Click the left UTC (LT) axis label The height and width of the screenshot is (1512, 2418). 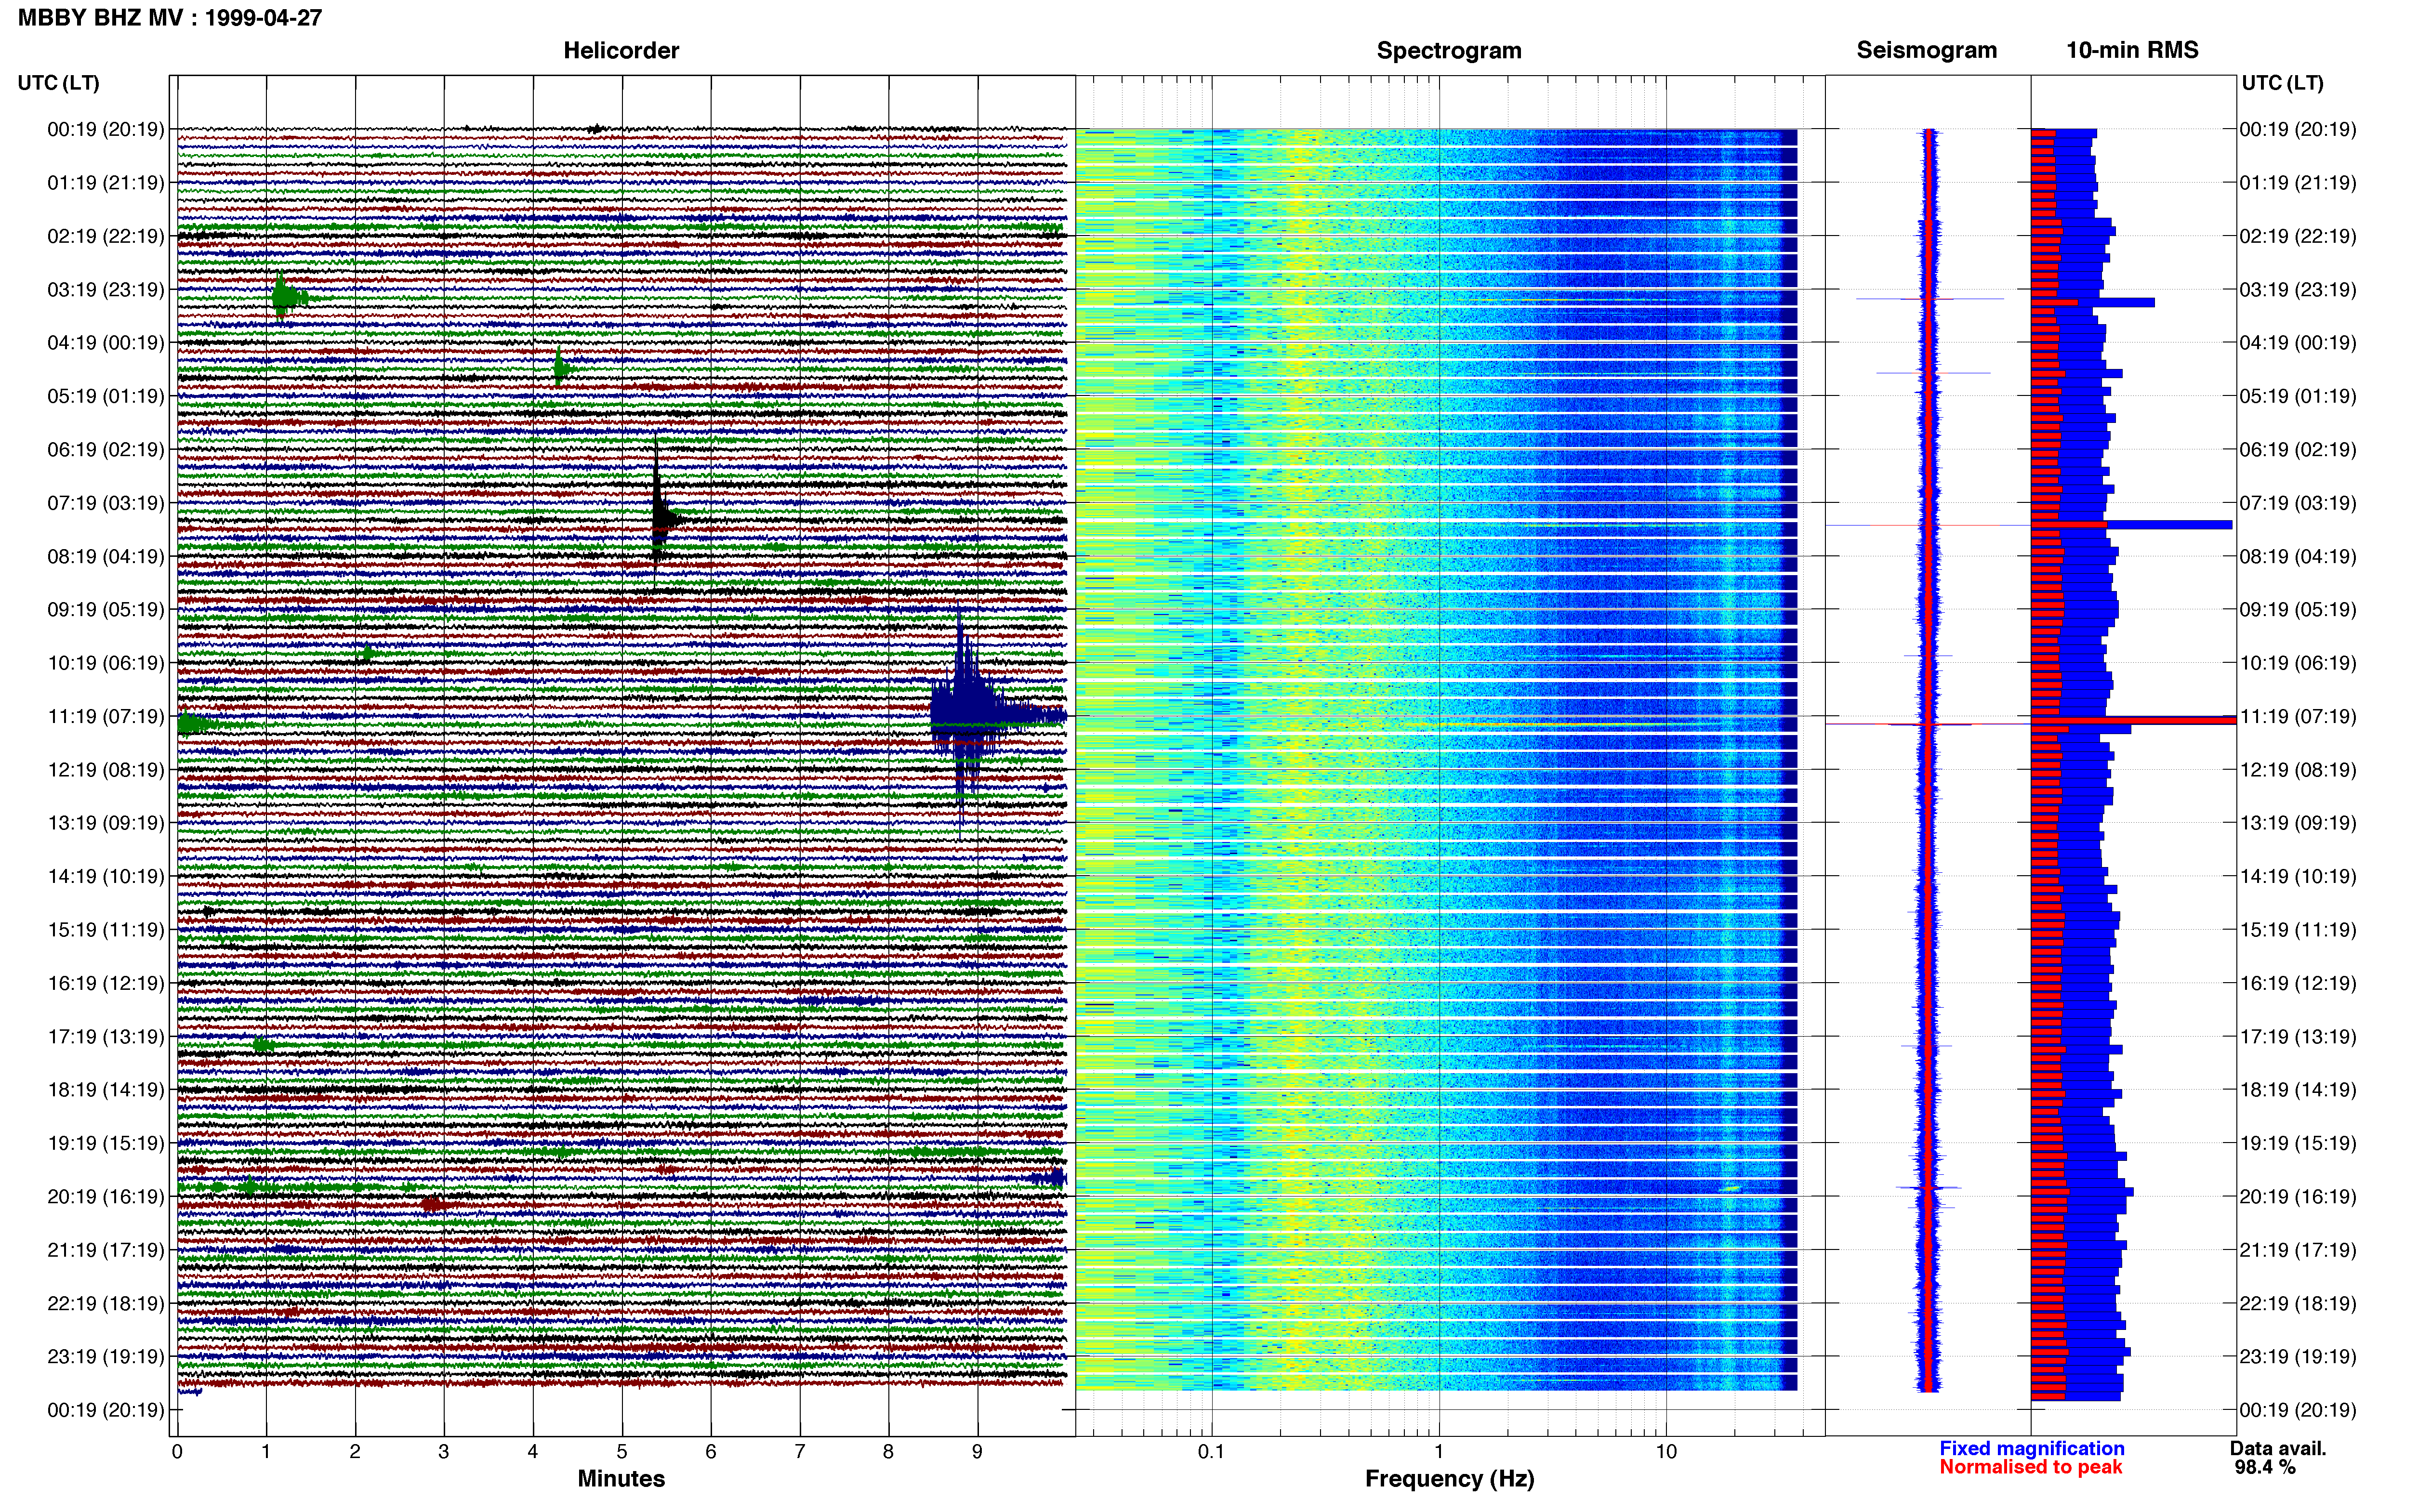tap(58, 83)
